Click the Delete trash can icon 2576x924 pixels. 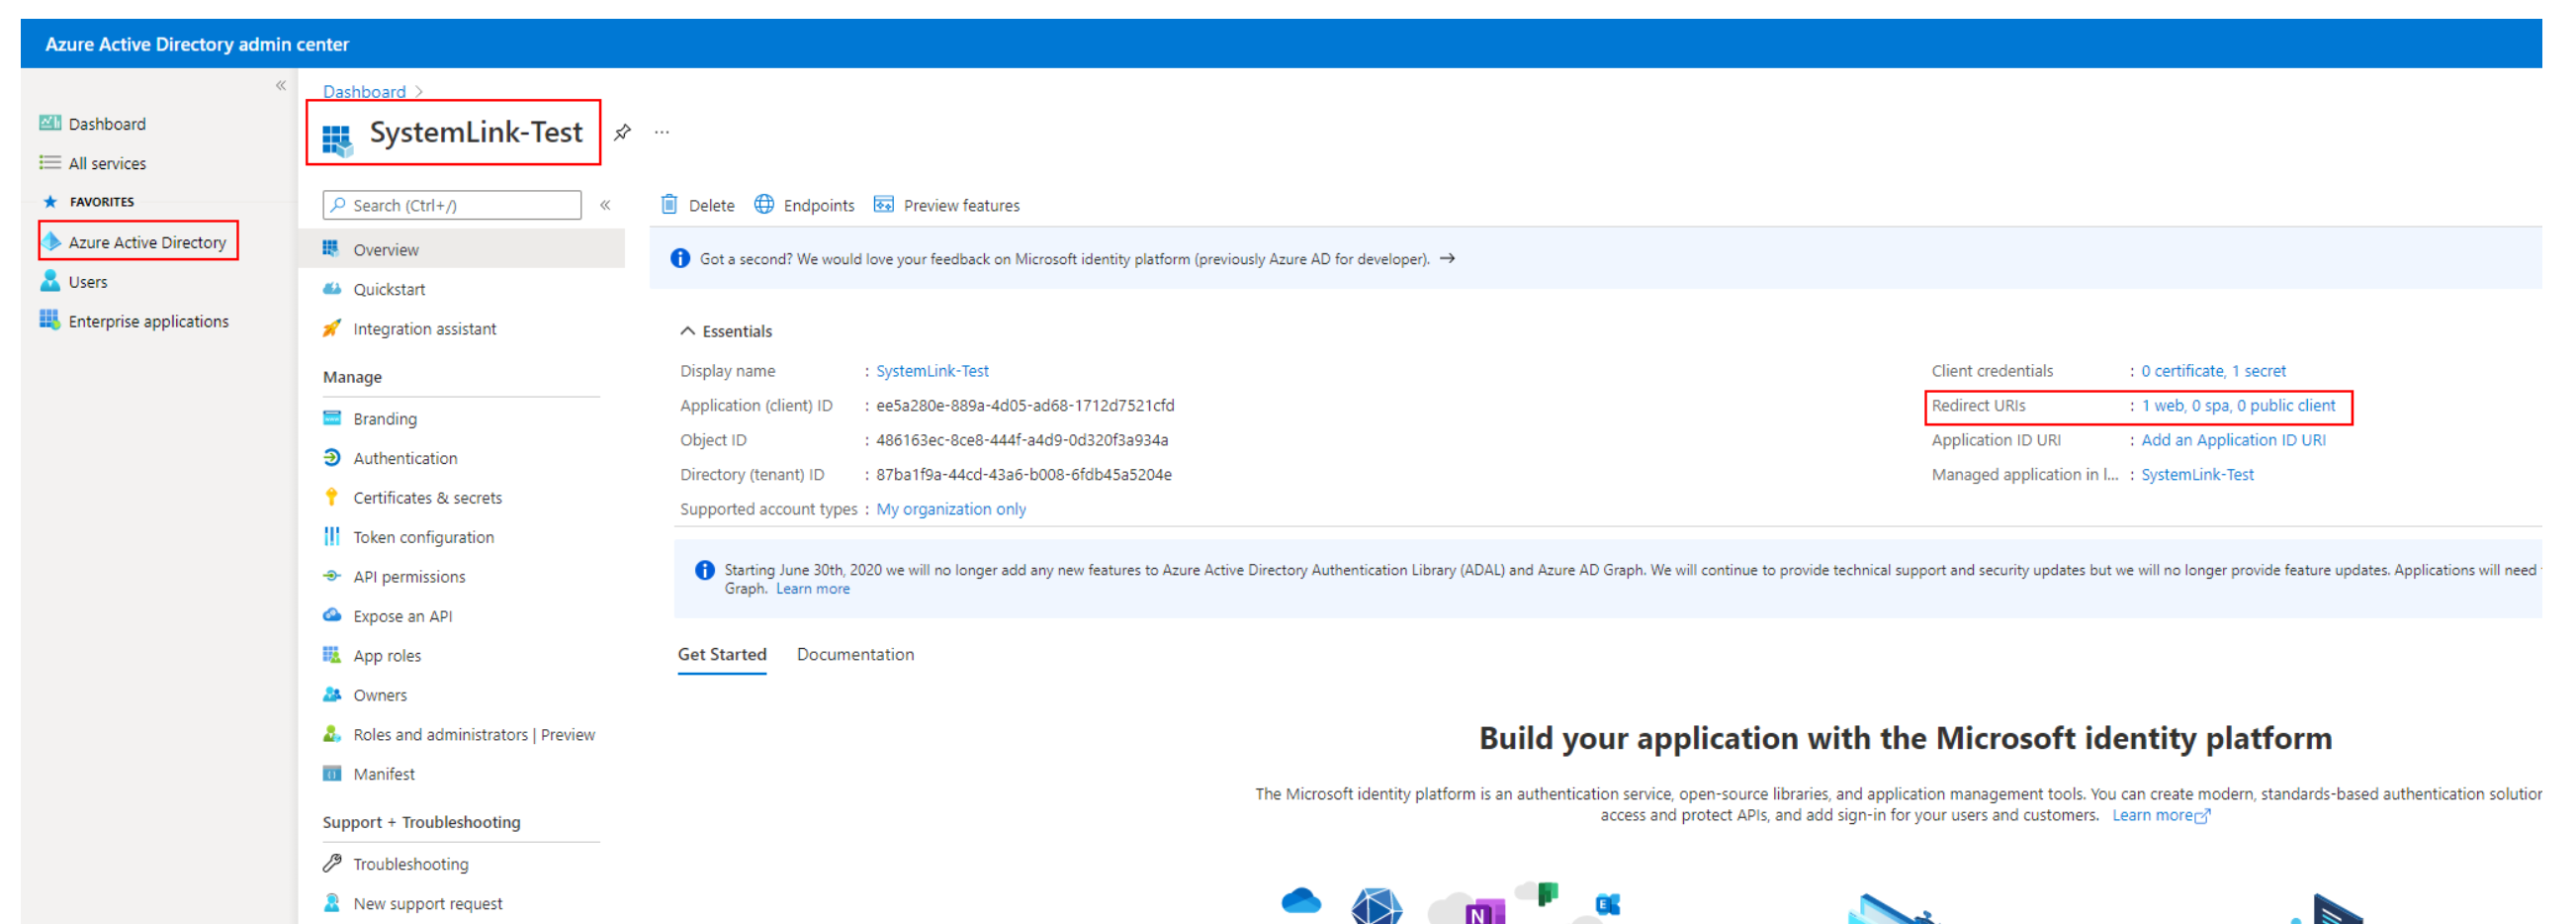[670, 204]
